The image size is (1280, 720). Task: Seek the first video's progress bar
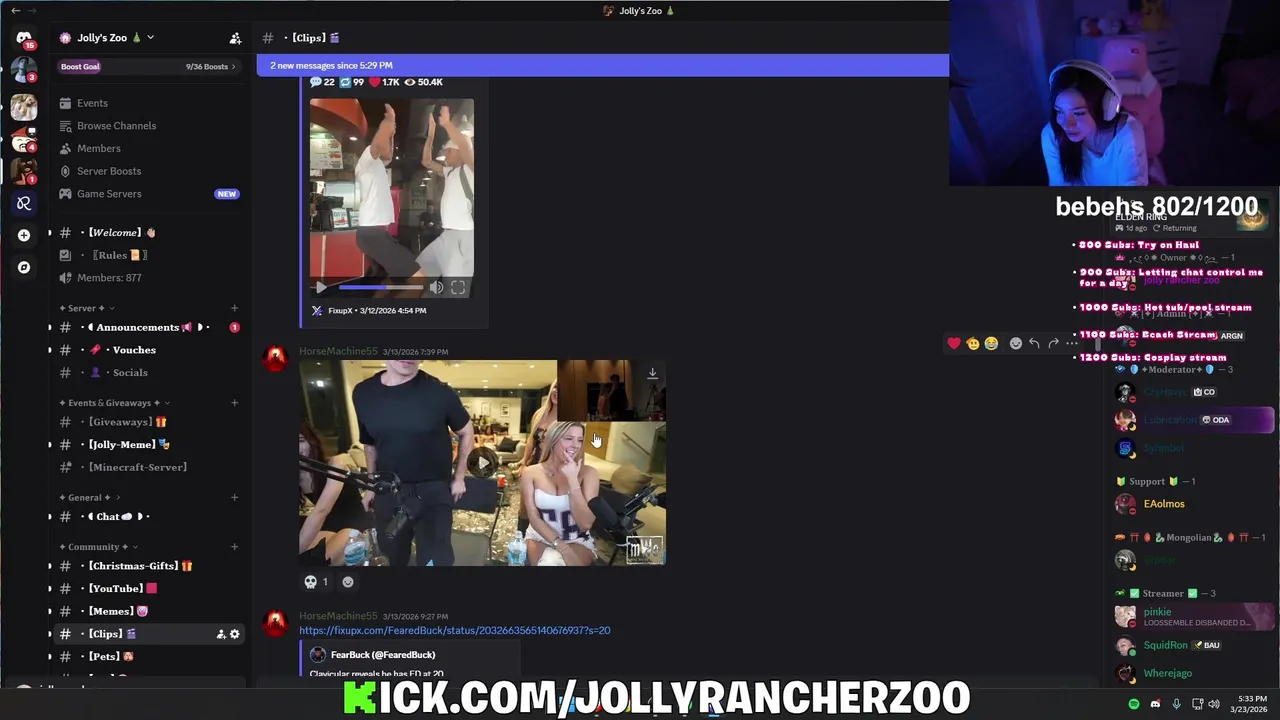(x=381, y=287)
